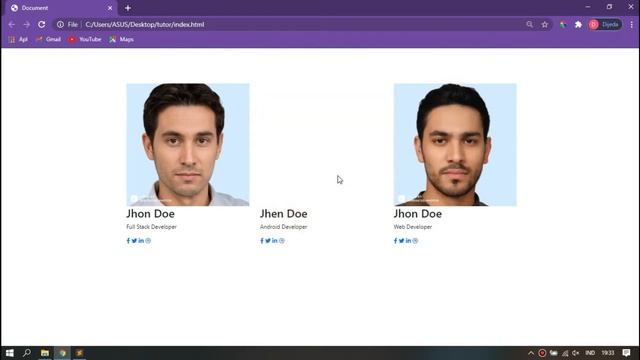The height and width of the screenshot is (360, 640).
Task: Click Facebook icon under Full Stack Developer
Action: click(x=128, y=241)
